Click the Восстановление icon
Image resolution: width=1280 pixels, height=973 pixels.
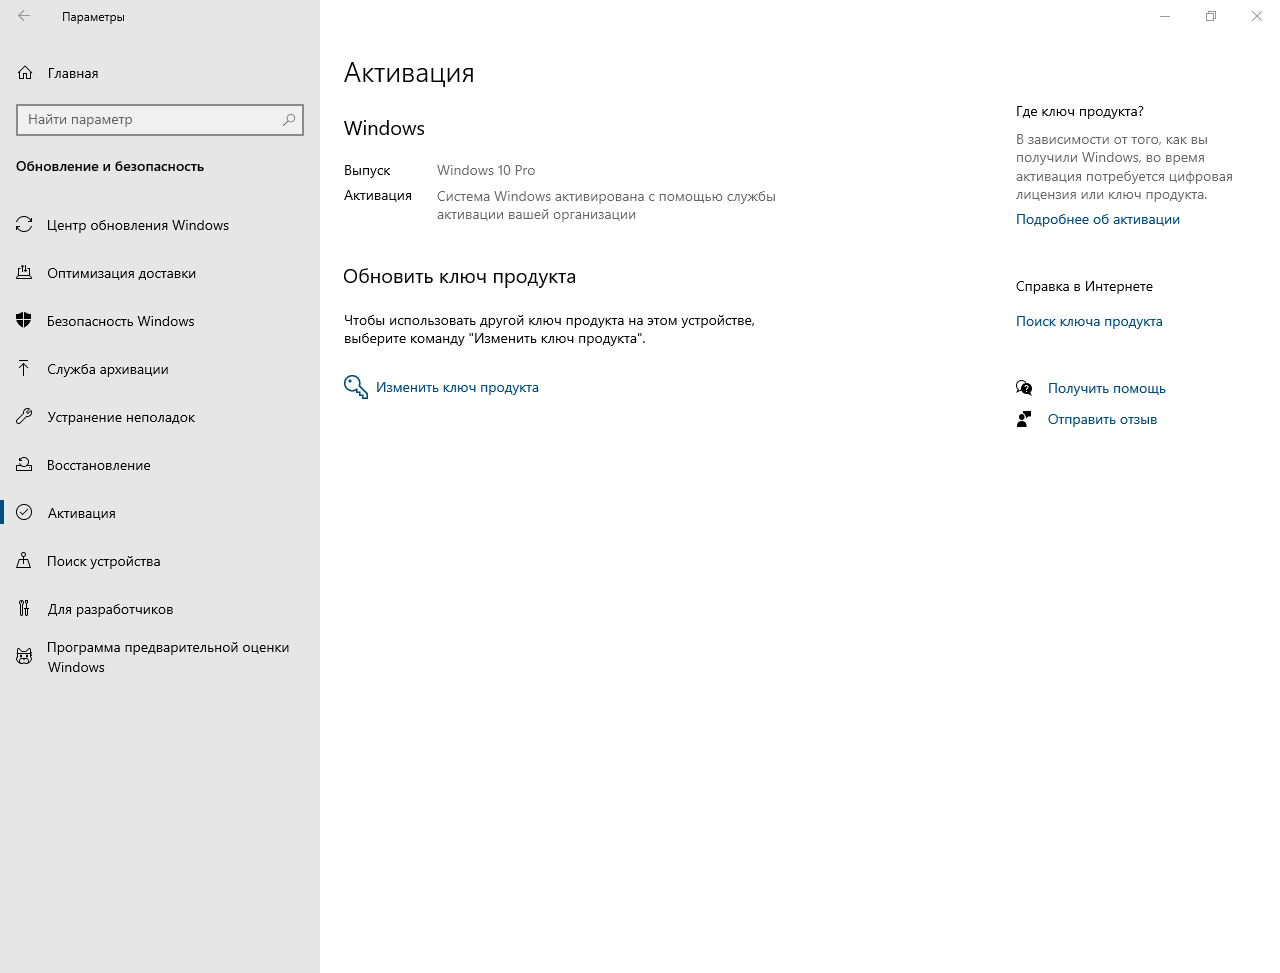24,465
